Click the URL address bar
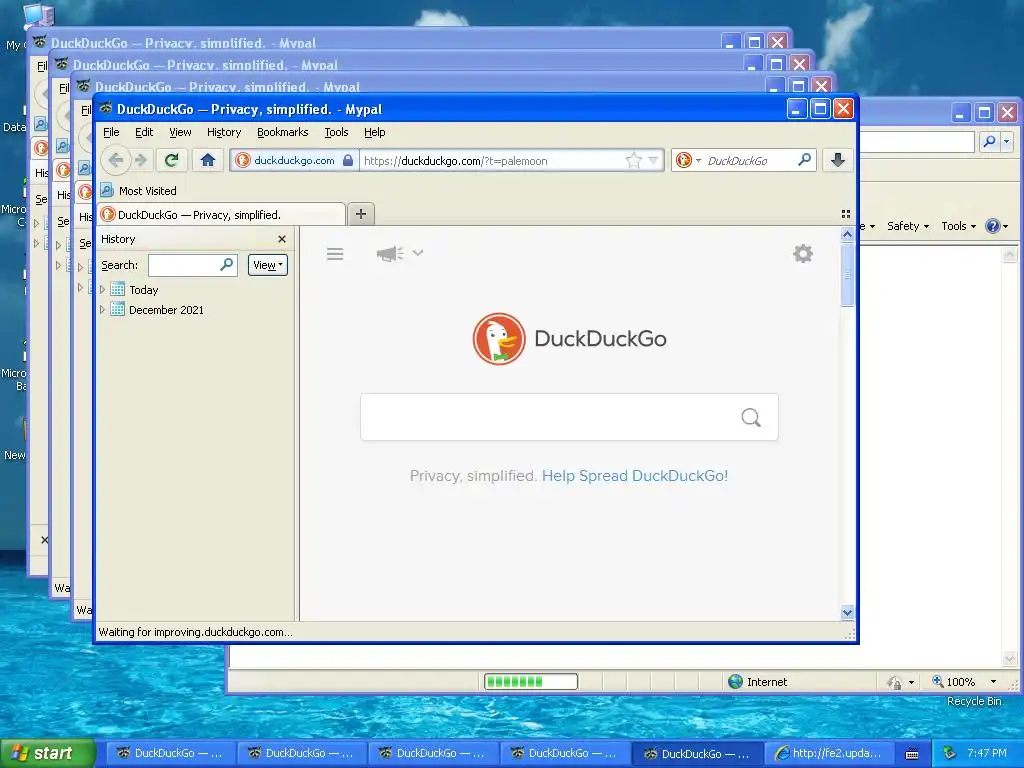 point(491,161)
